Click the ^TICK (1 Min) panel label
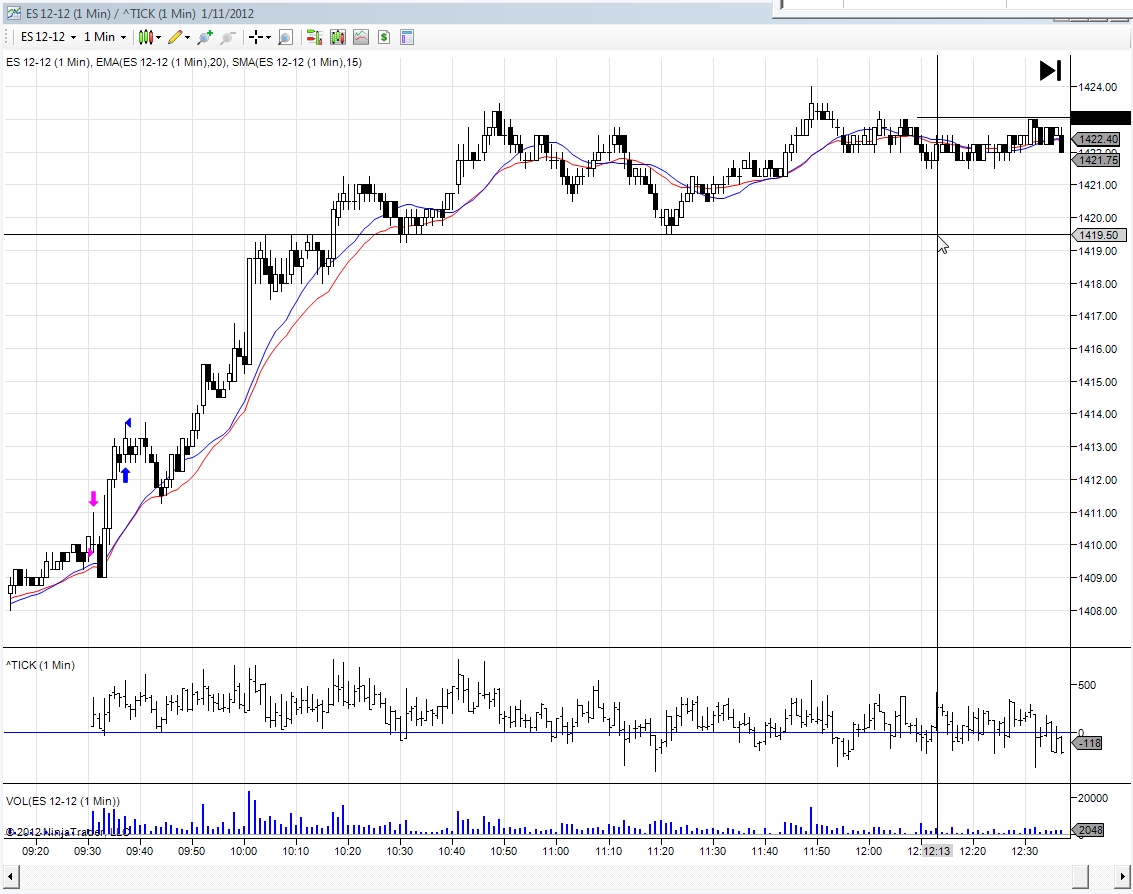This screenshot has height=894, width=1133. (40, 665)
